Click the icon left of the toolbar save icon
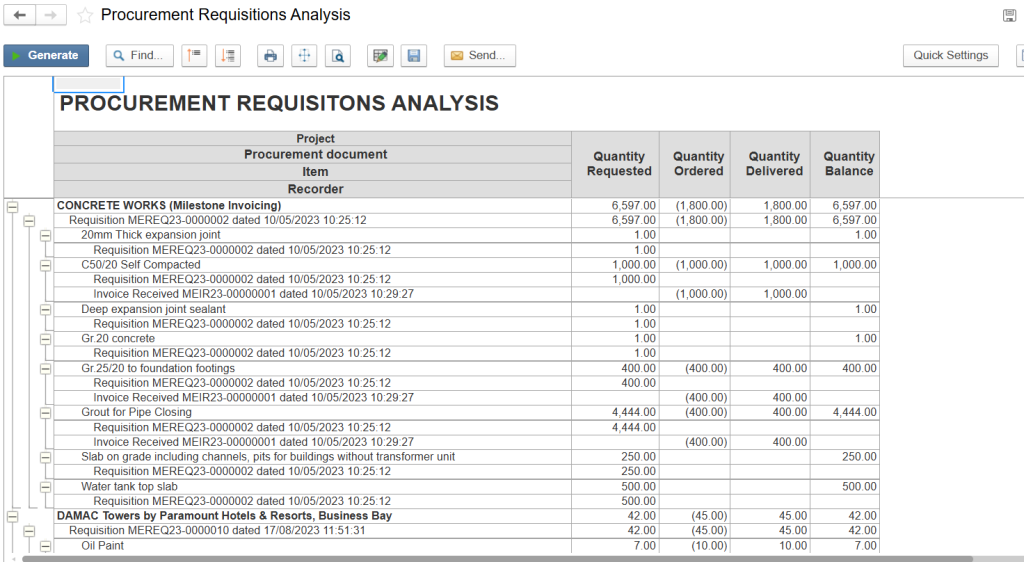 (x=380, y=56)
